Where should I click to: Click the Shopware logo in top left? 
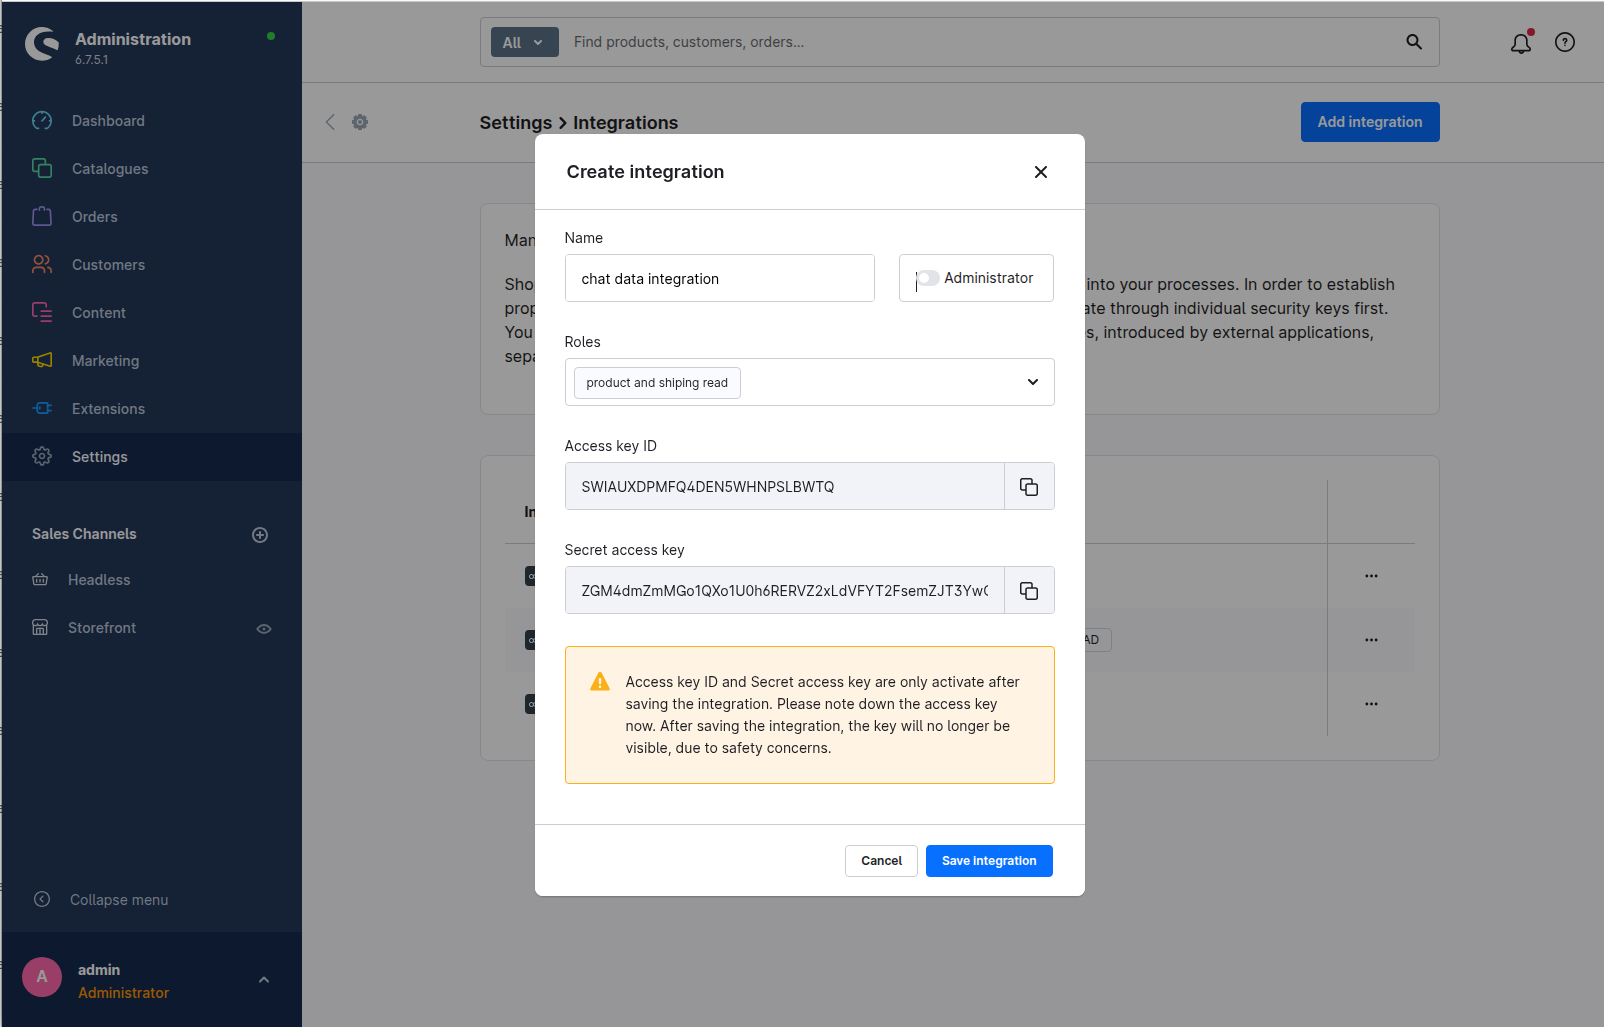click(41, 43)
